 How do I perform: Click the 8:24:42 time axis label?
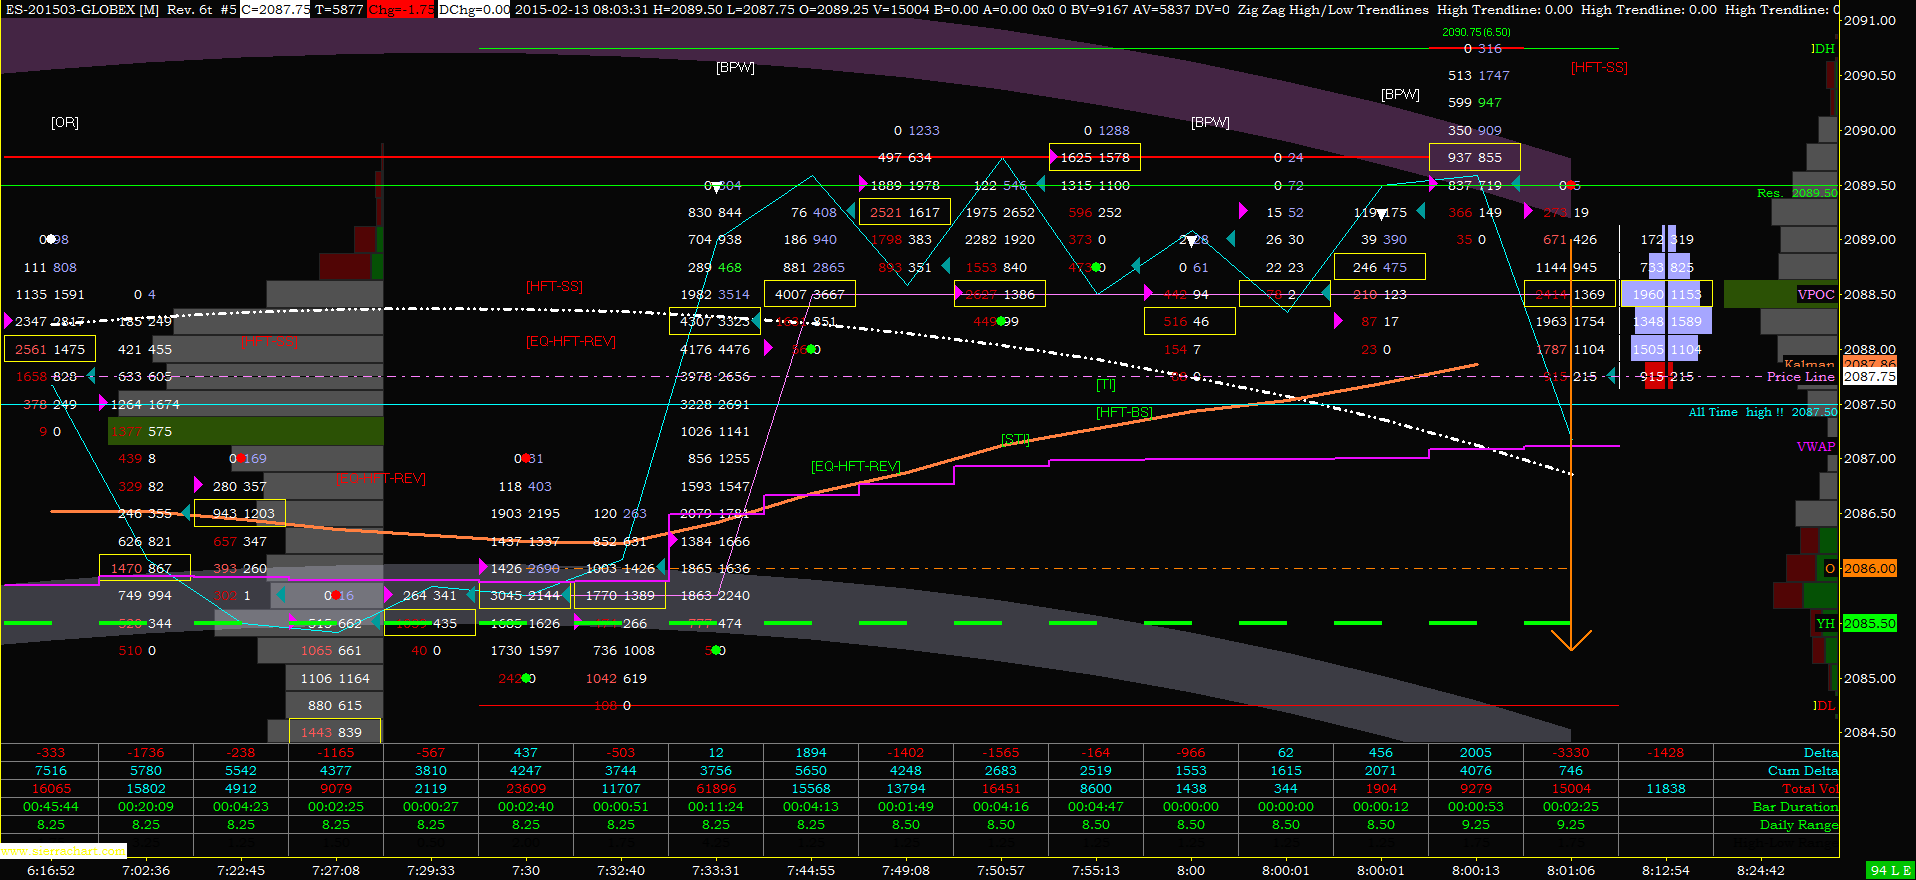click(x=1761, y=870)
